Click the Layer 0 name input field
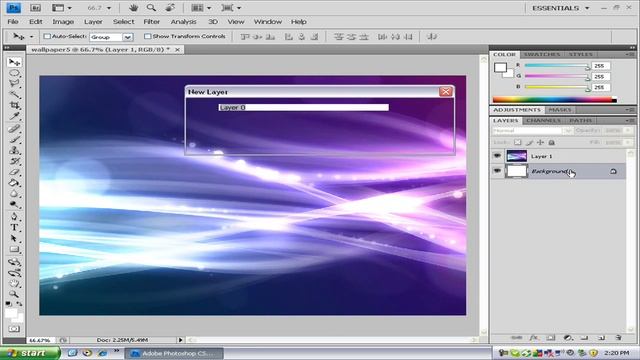The width and height of the screenshot is (640, 360). click(303, 107)
